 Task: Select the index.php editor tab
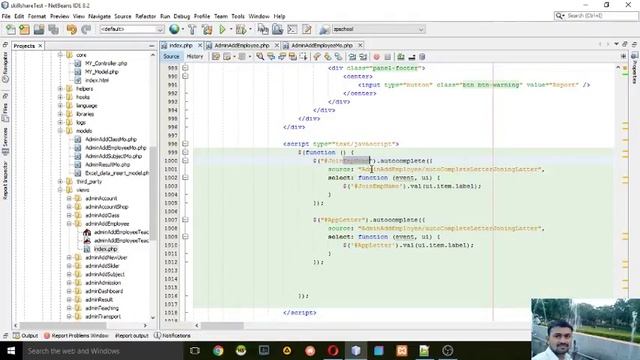point(180,45)
